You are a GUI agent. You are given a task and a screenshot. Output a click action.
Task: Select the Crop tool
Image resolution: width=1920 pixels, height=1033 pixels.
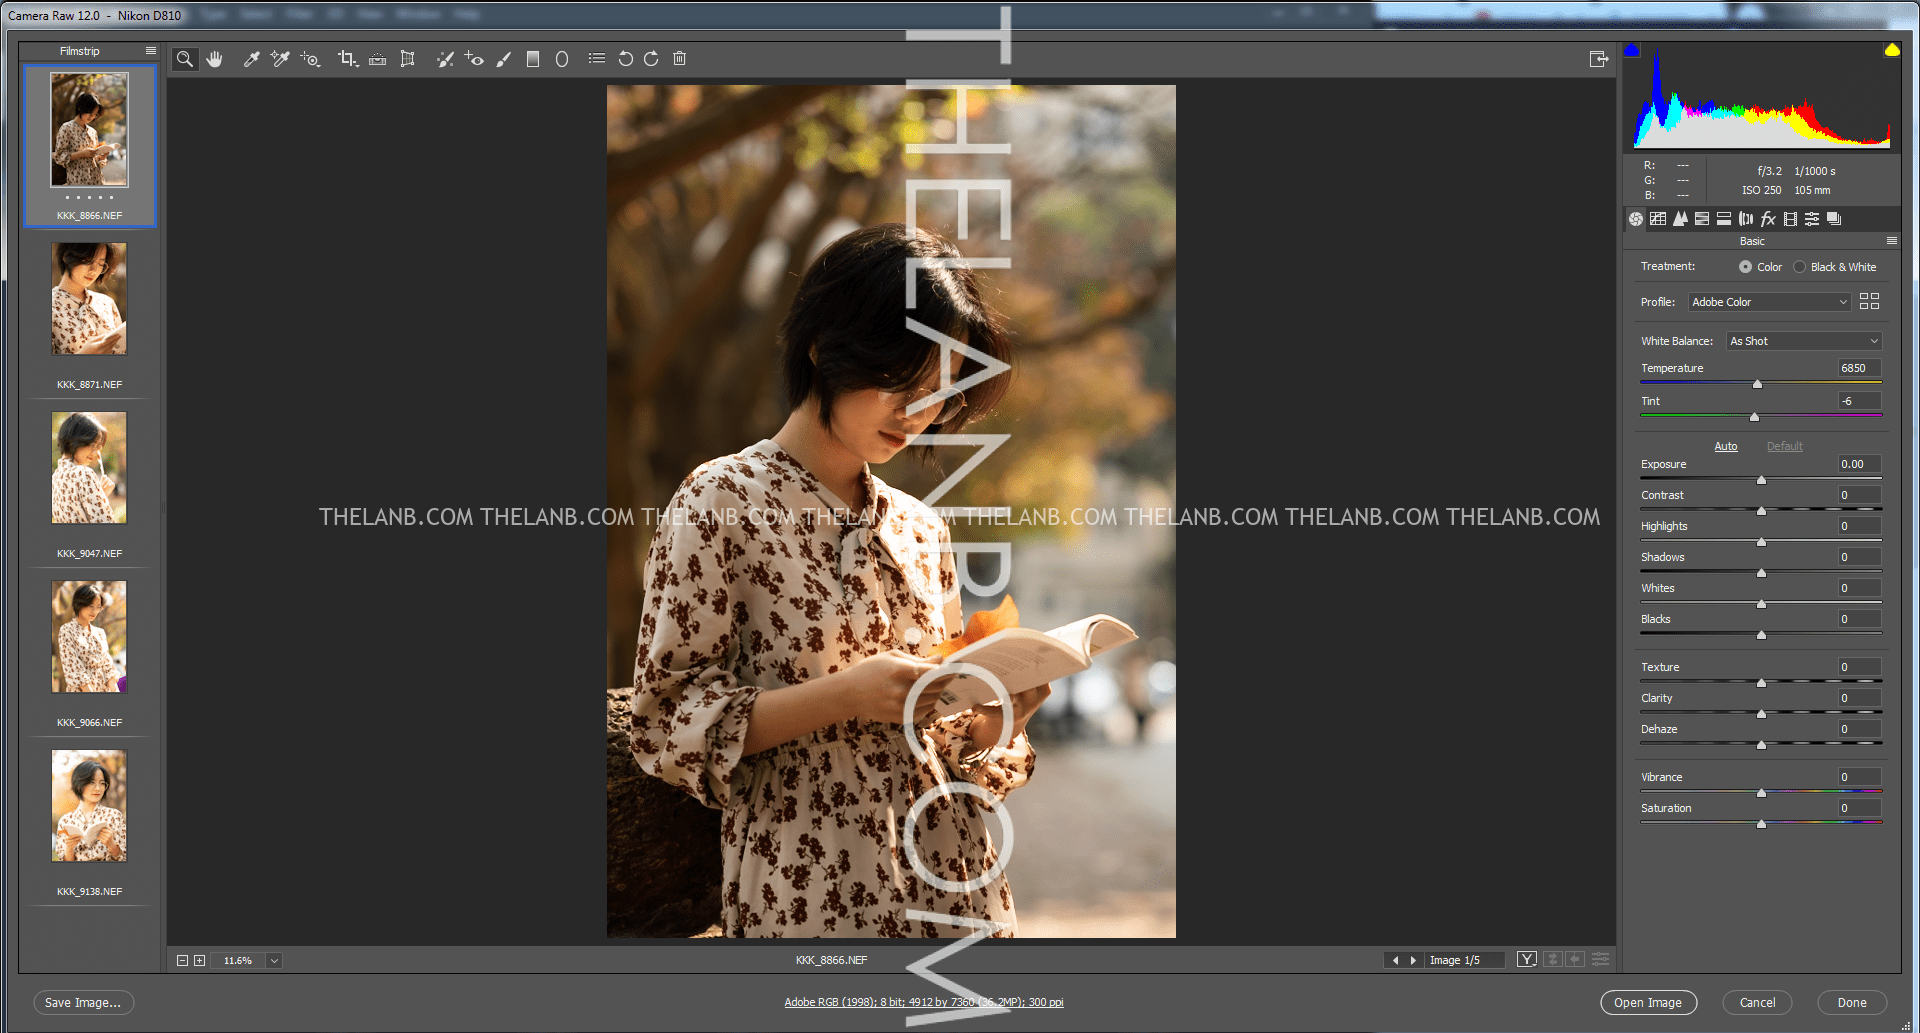[347, 58]
